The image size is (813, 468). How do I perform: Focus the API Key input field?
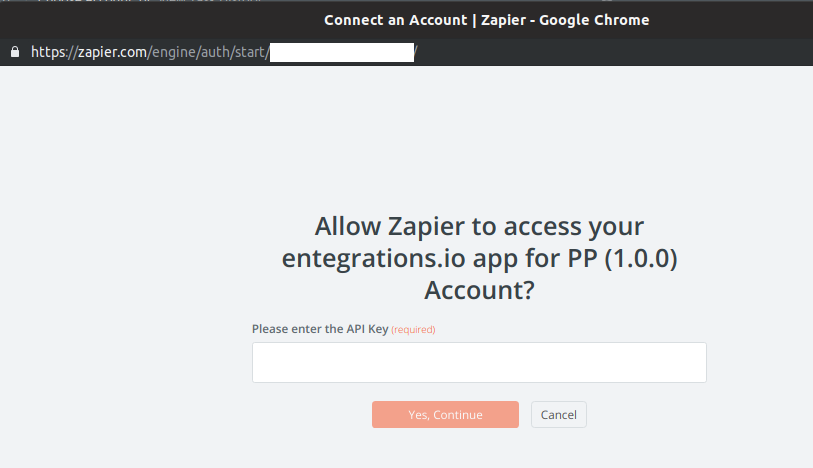(x=479, y=362)
